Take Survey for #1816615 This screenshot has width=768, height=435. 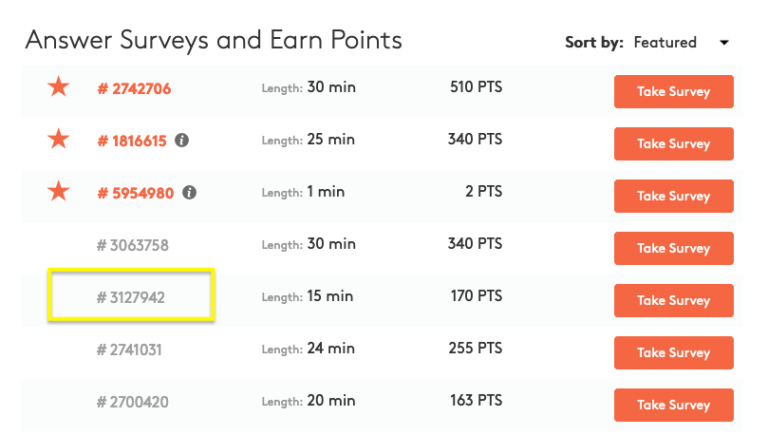[673, 144]
